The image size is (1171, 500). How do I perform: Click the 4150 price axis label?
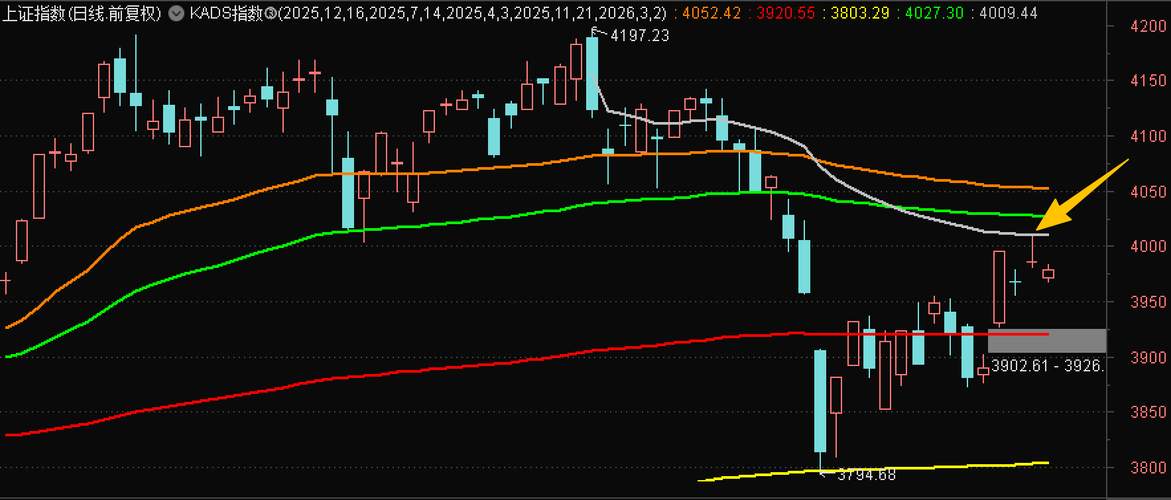[x=1146, y=81]
